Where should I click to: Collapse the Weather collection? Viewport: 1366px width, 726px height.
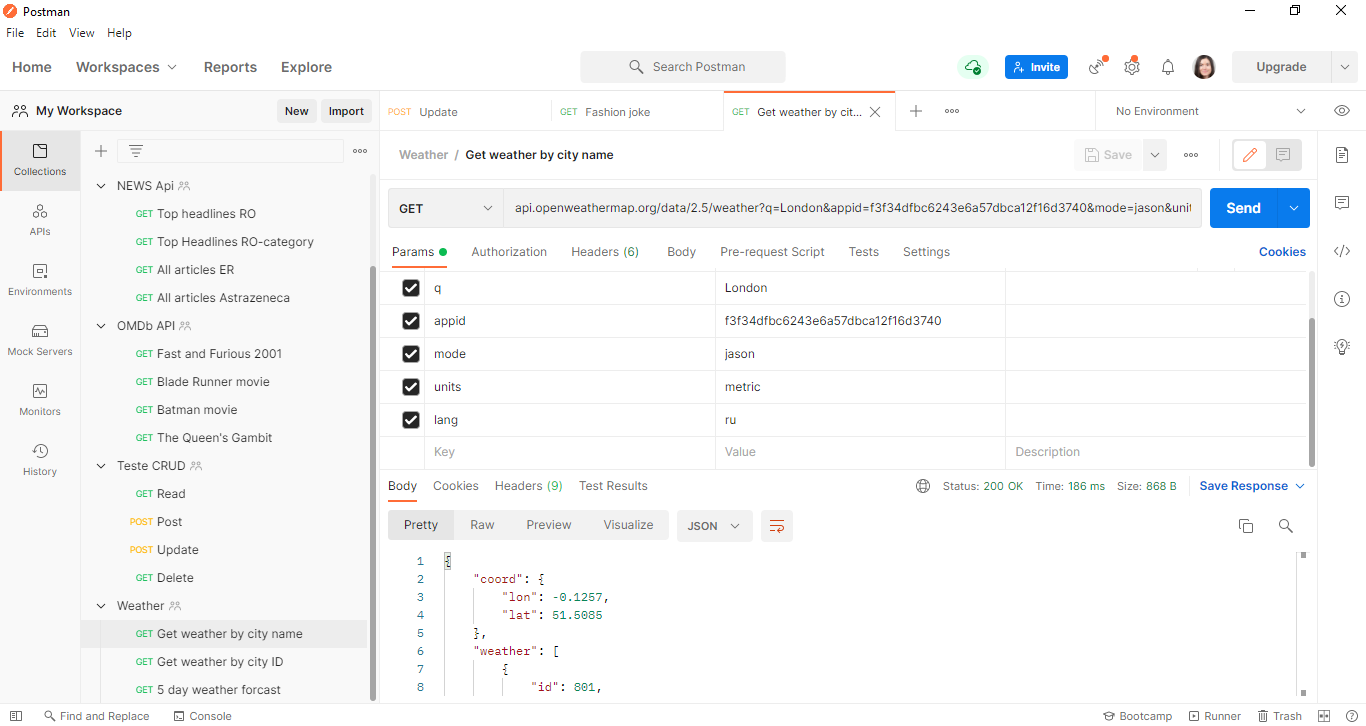click(x=100, y=606)
